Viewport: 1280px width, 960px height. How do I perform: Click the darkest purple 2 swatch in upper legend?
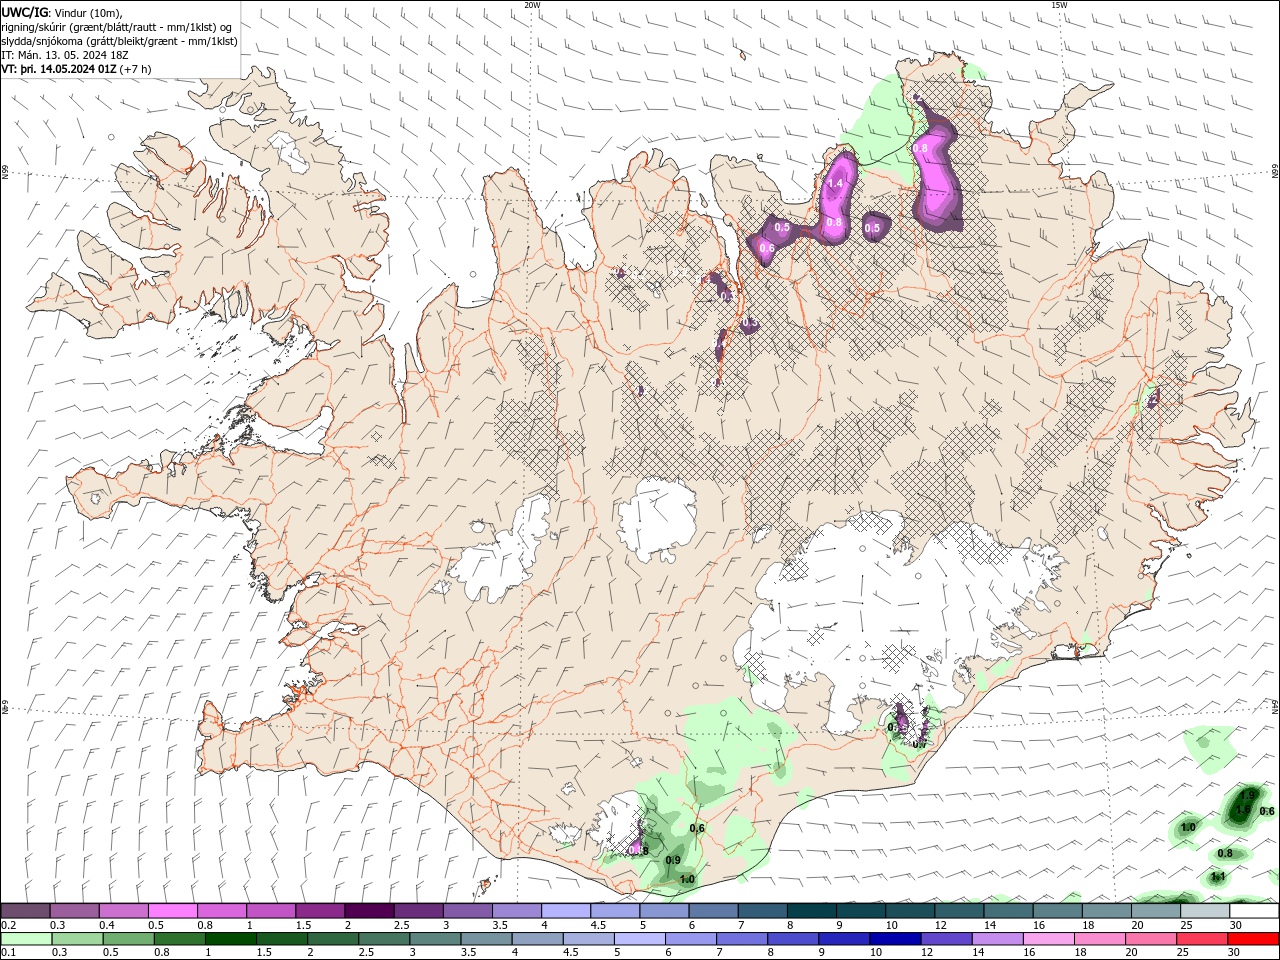click(368, 910)
